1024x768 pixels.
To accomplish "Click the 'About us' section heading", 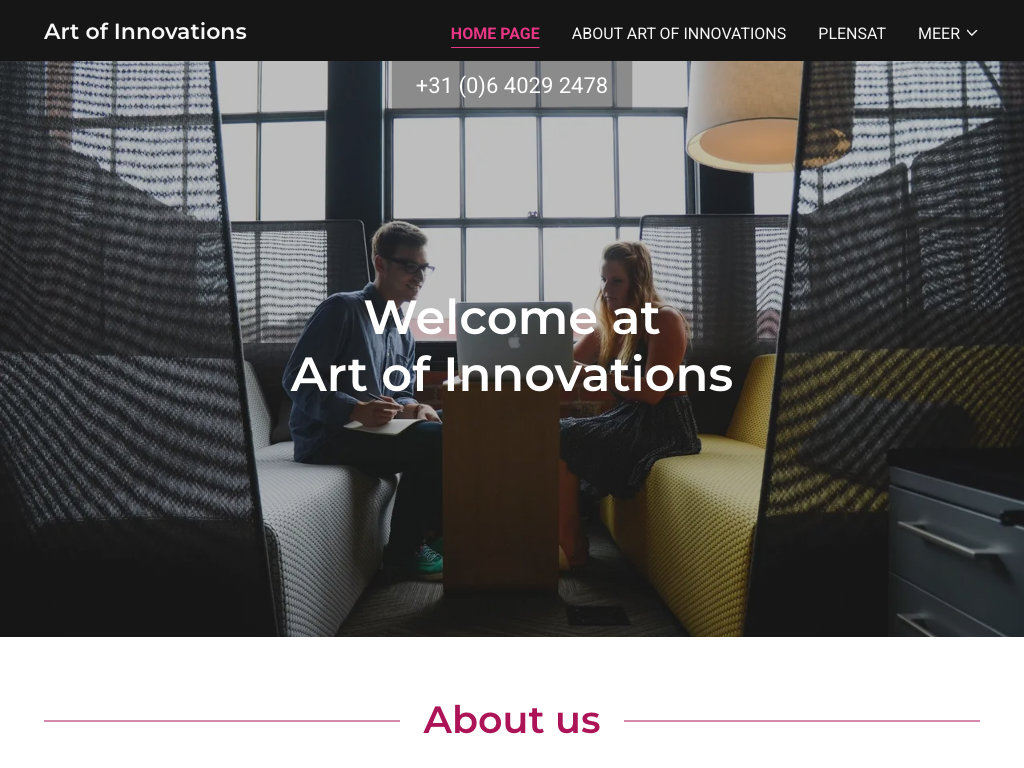I will 511,720.
